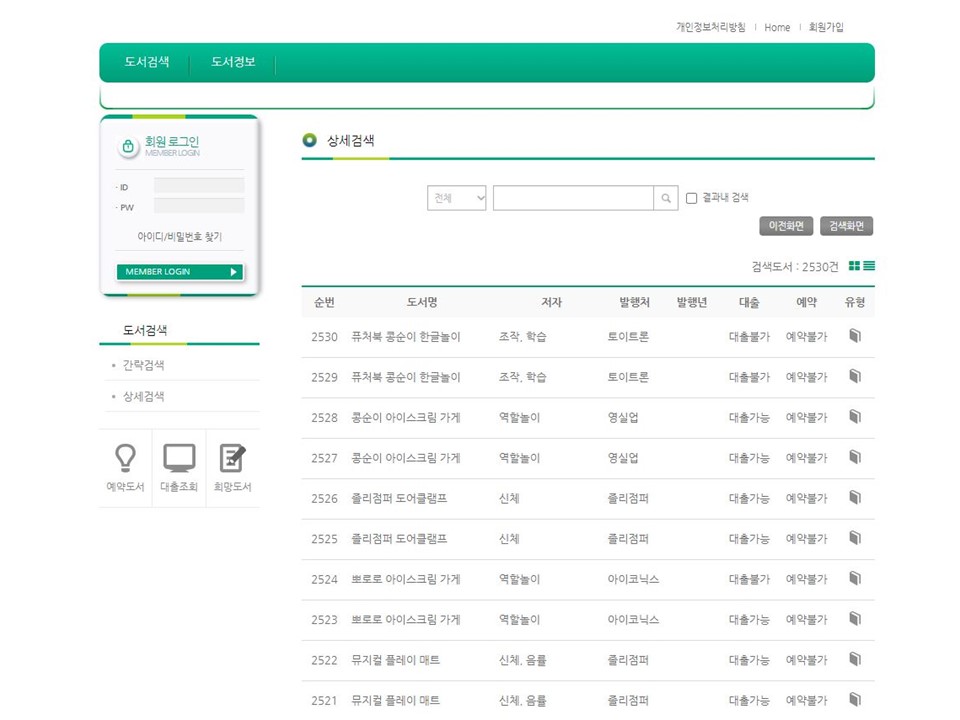Enable the 결과내 검색 checkbox
The image size is (960, 720).
point(691,198)
